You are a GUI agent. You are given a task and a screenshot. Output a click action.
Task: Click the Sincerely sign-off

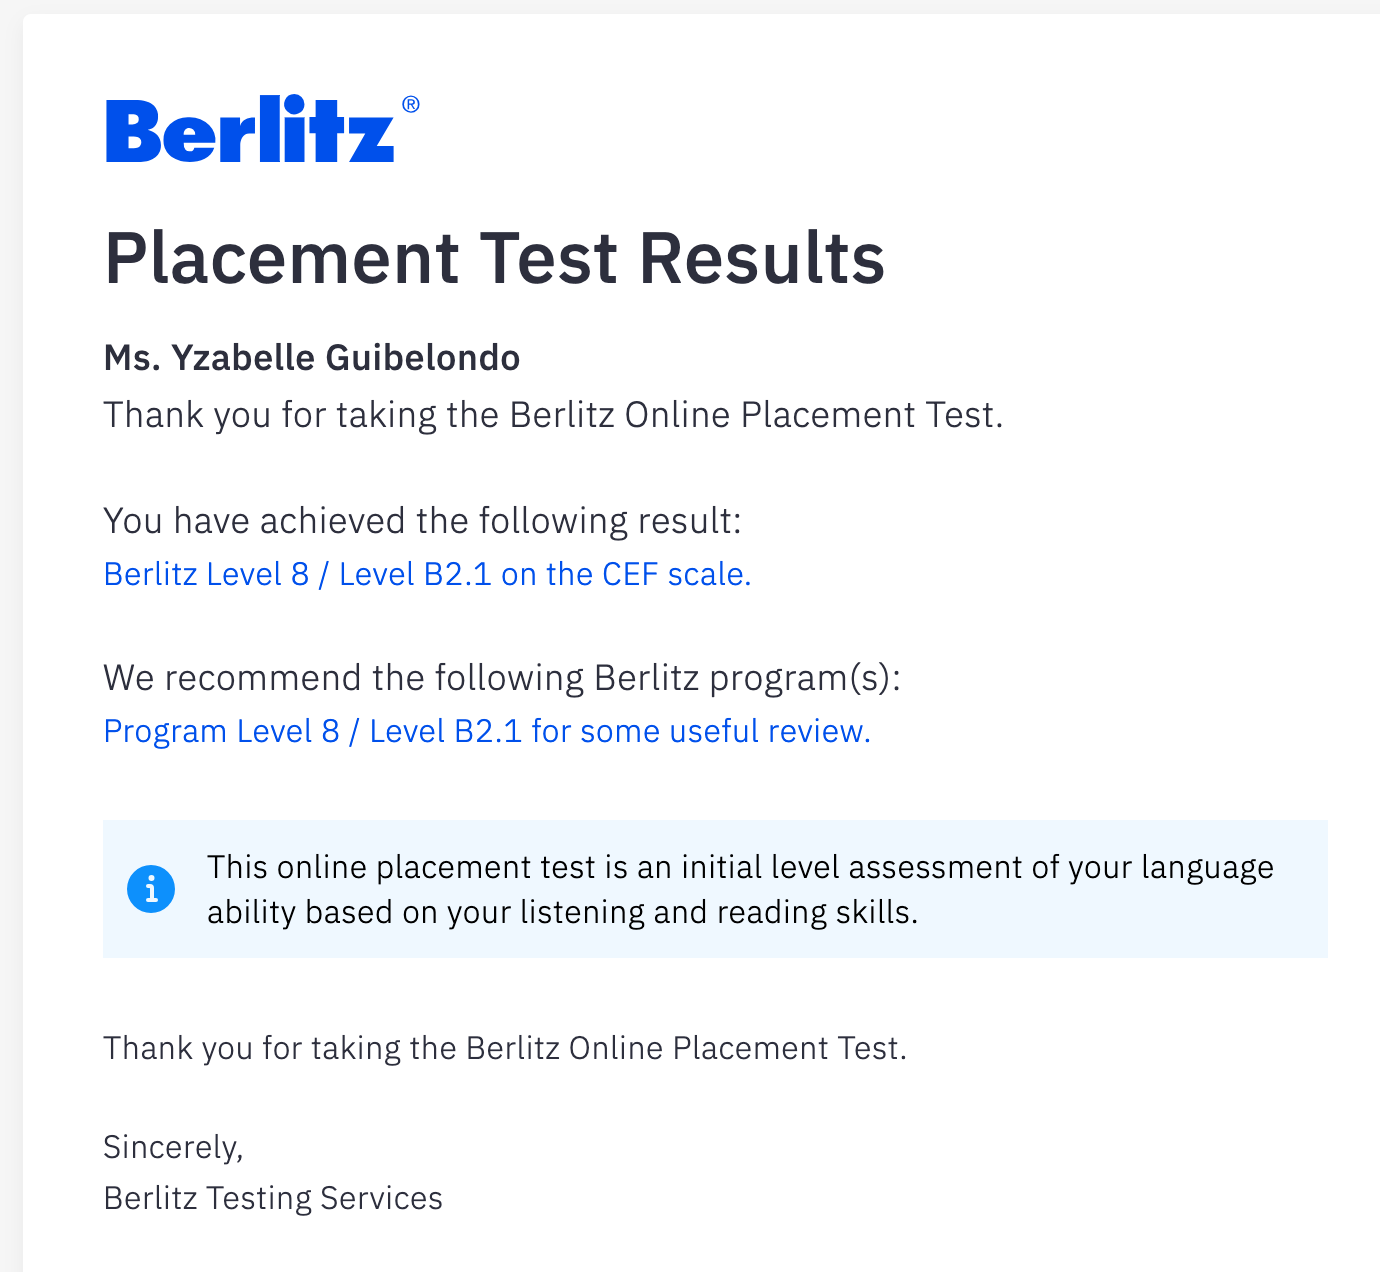tap(173, 1146)
